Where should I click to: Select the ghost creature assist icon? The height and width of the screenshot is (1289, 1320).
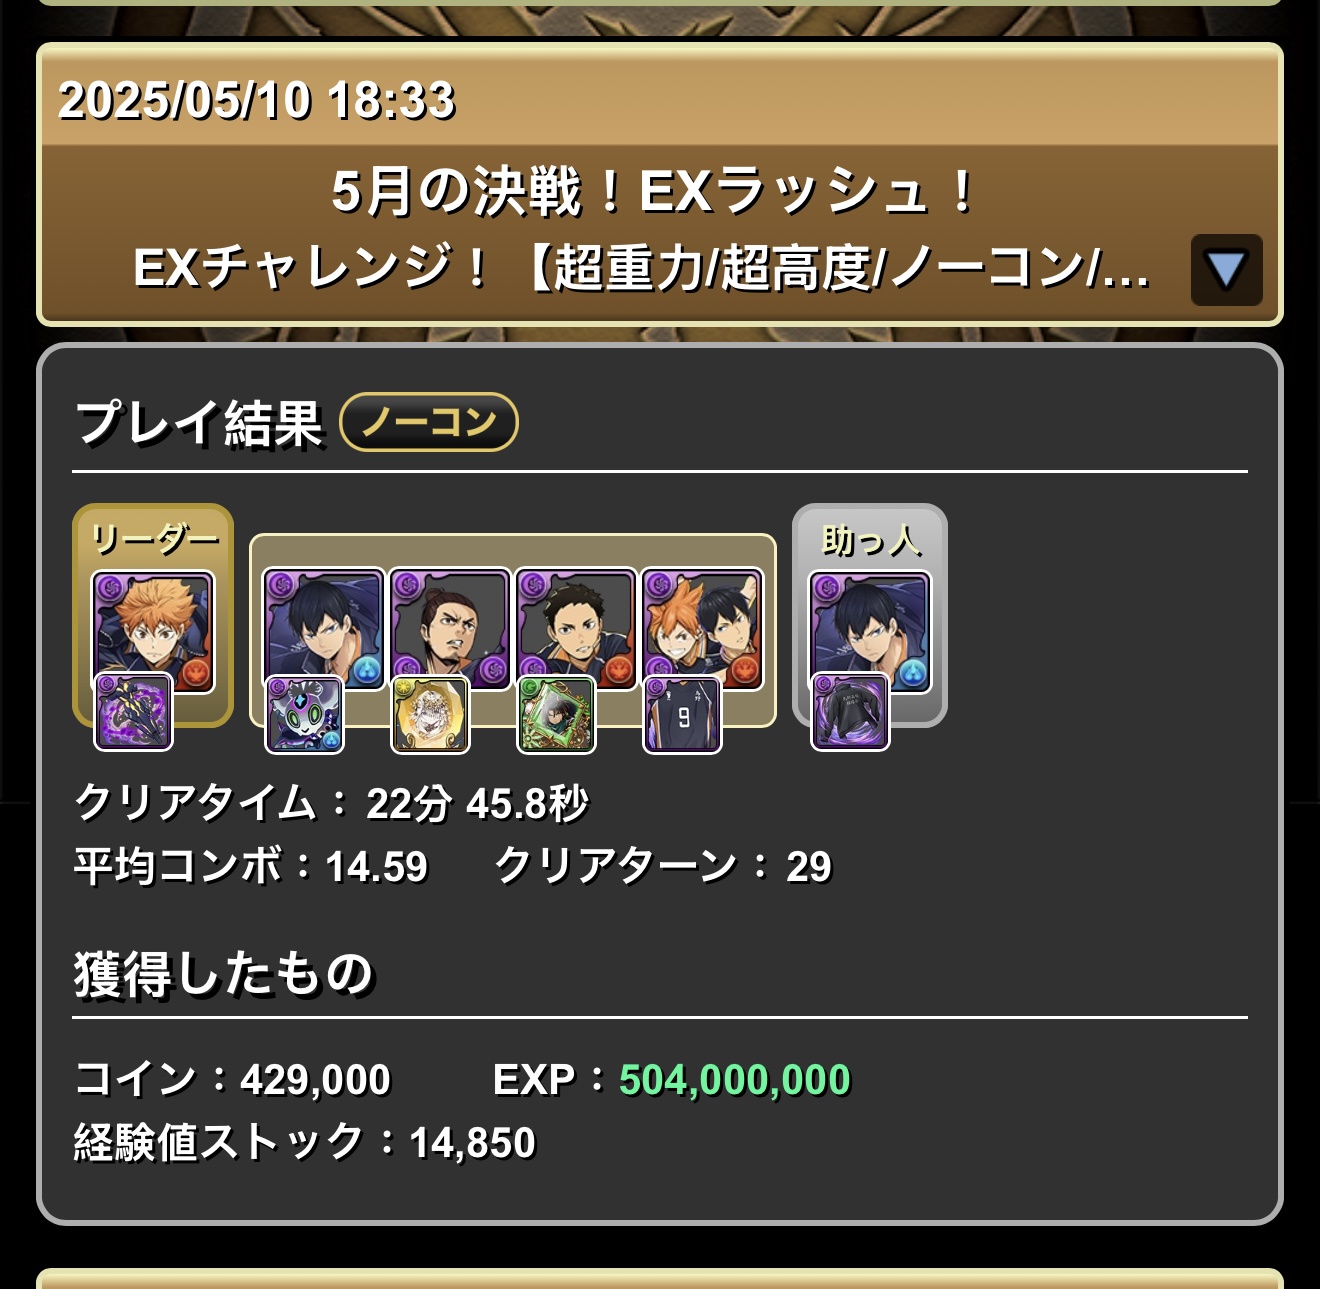tap(304, 714)
